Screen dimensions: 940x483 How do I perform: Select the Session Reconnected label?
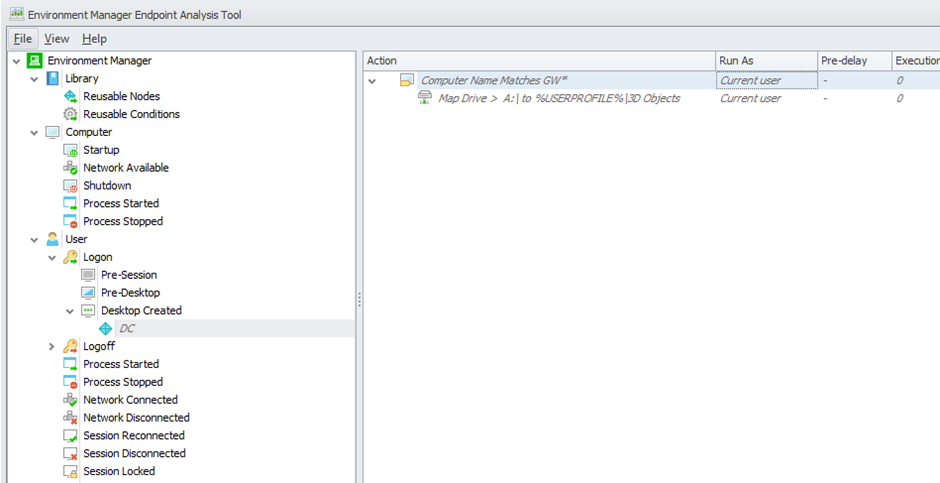click(x=134, y=435)
